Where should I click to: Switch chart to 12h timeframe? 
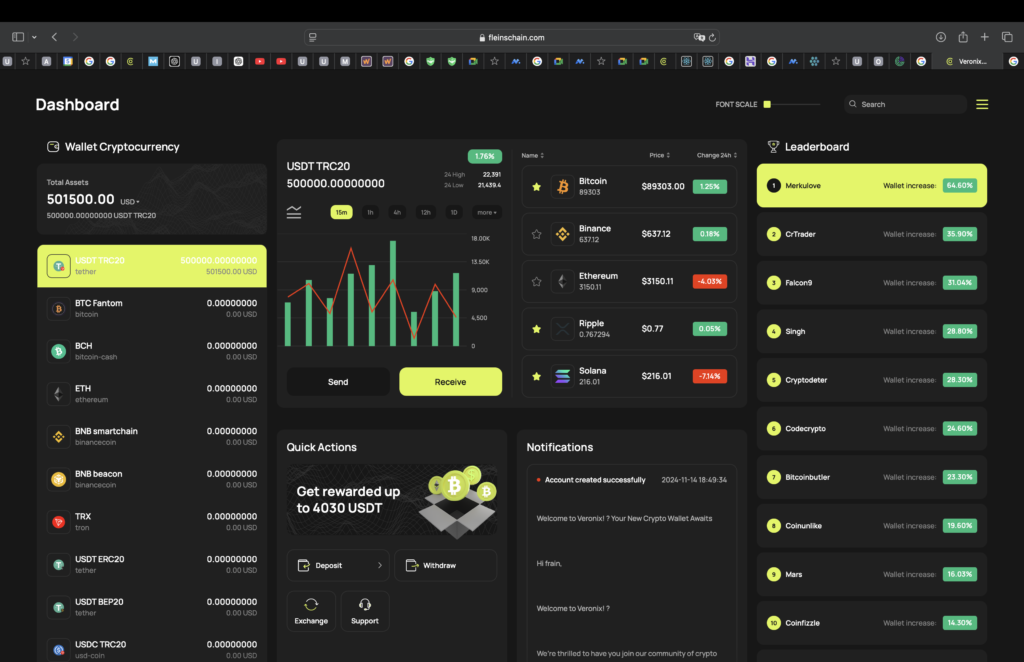pyautogui.click(x=425, y=212)
